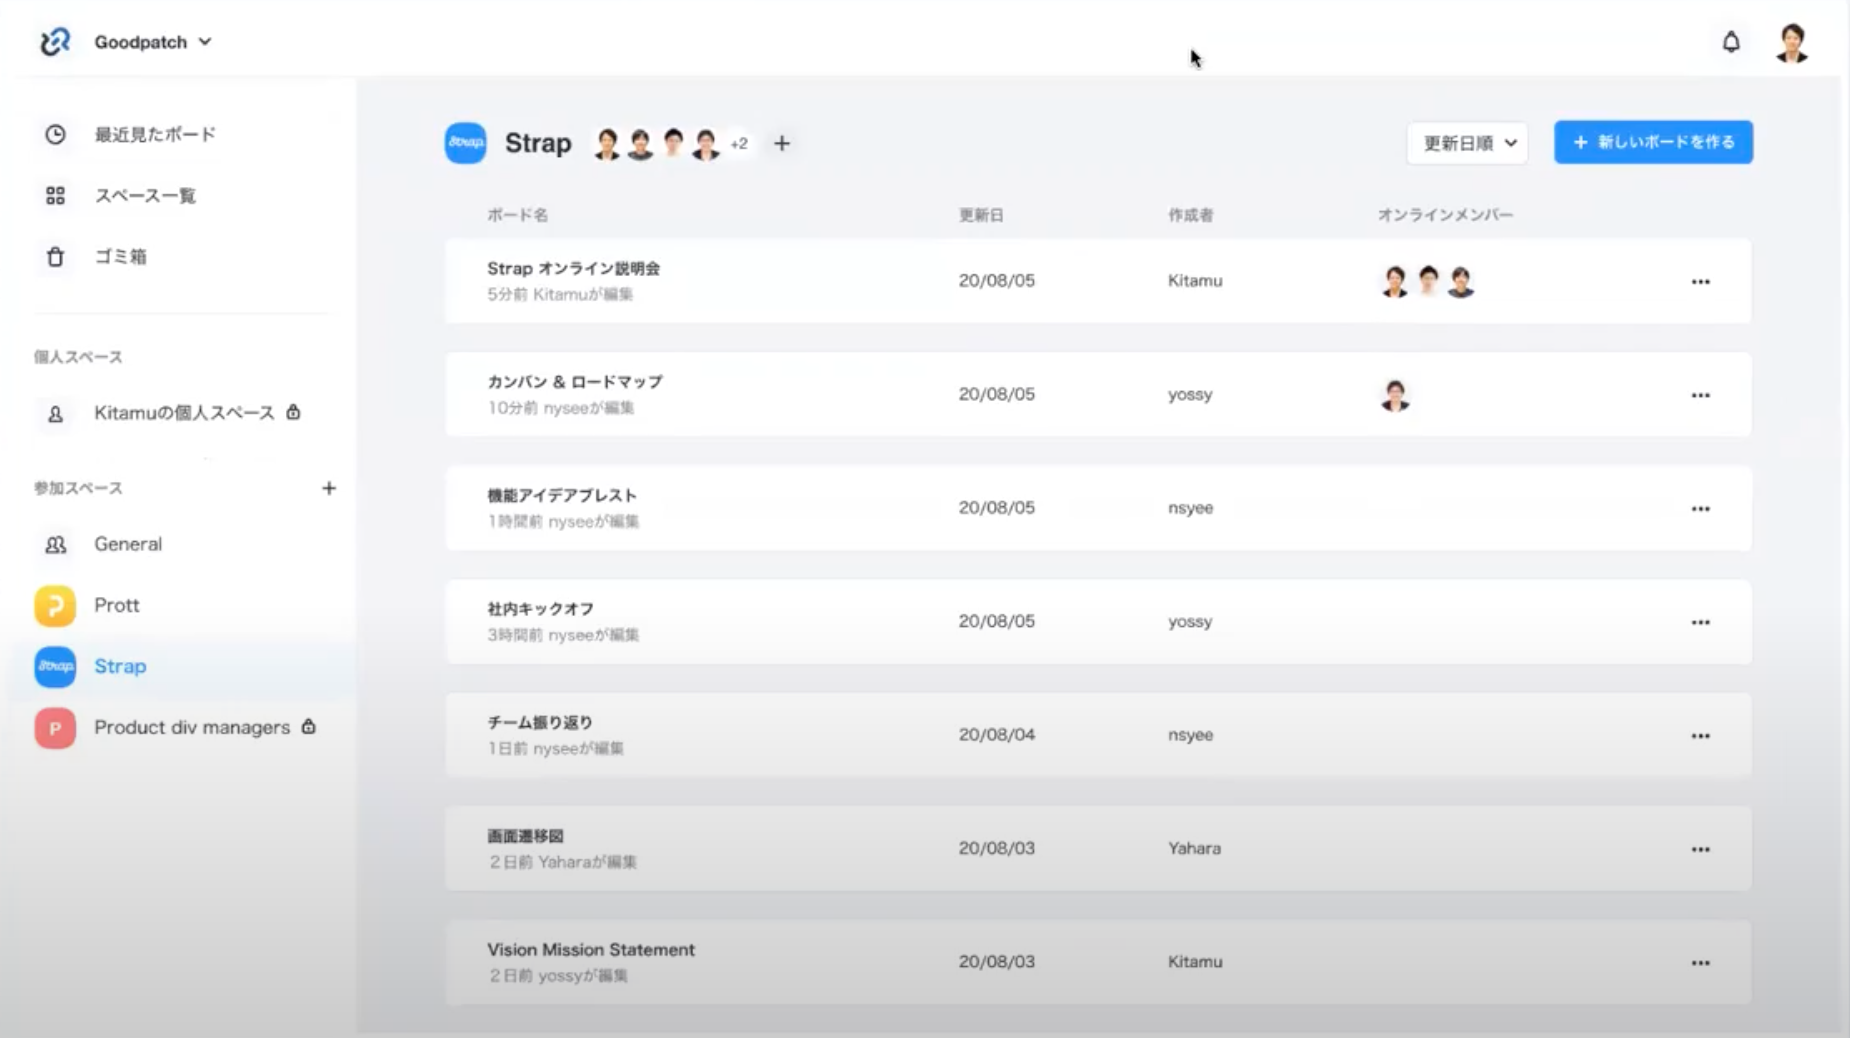Viewport: 1850px width, 1038px height.
Task: Add a member with the header plus icon
Action: pyautogui.click(x=782, y=144)
